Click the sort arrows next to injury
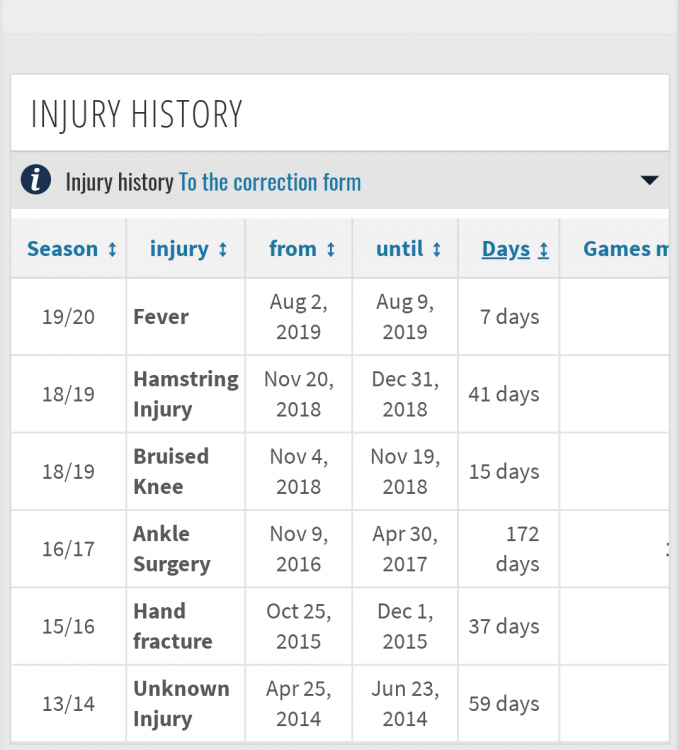 click(222, 250)
